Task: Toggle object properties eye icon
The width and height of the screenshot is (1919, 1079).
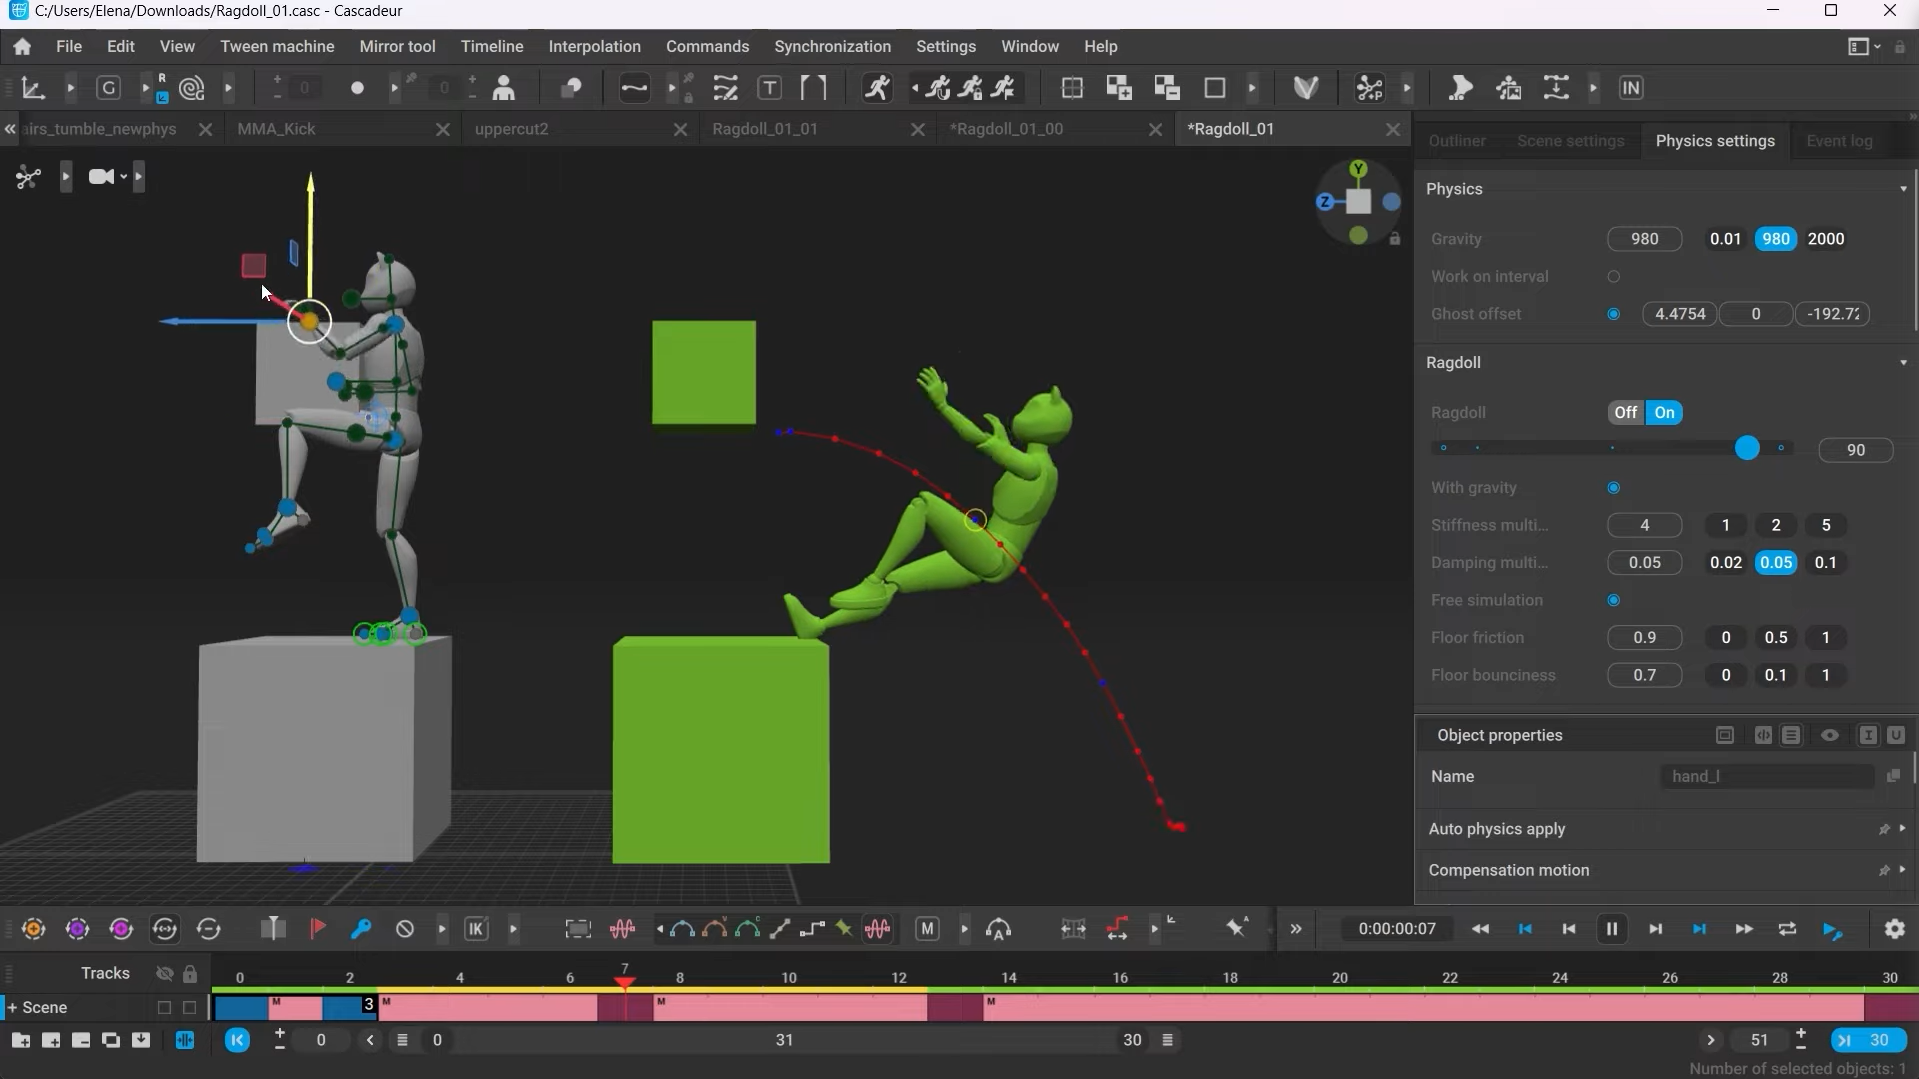Action: [x=1829, y=735]
